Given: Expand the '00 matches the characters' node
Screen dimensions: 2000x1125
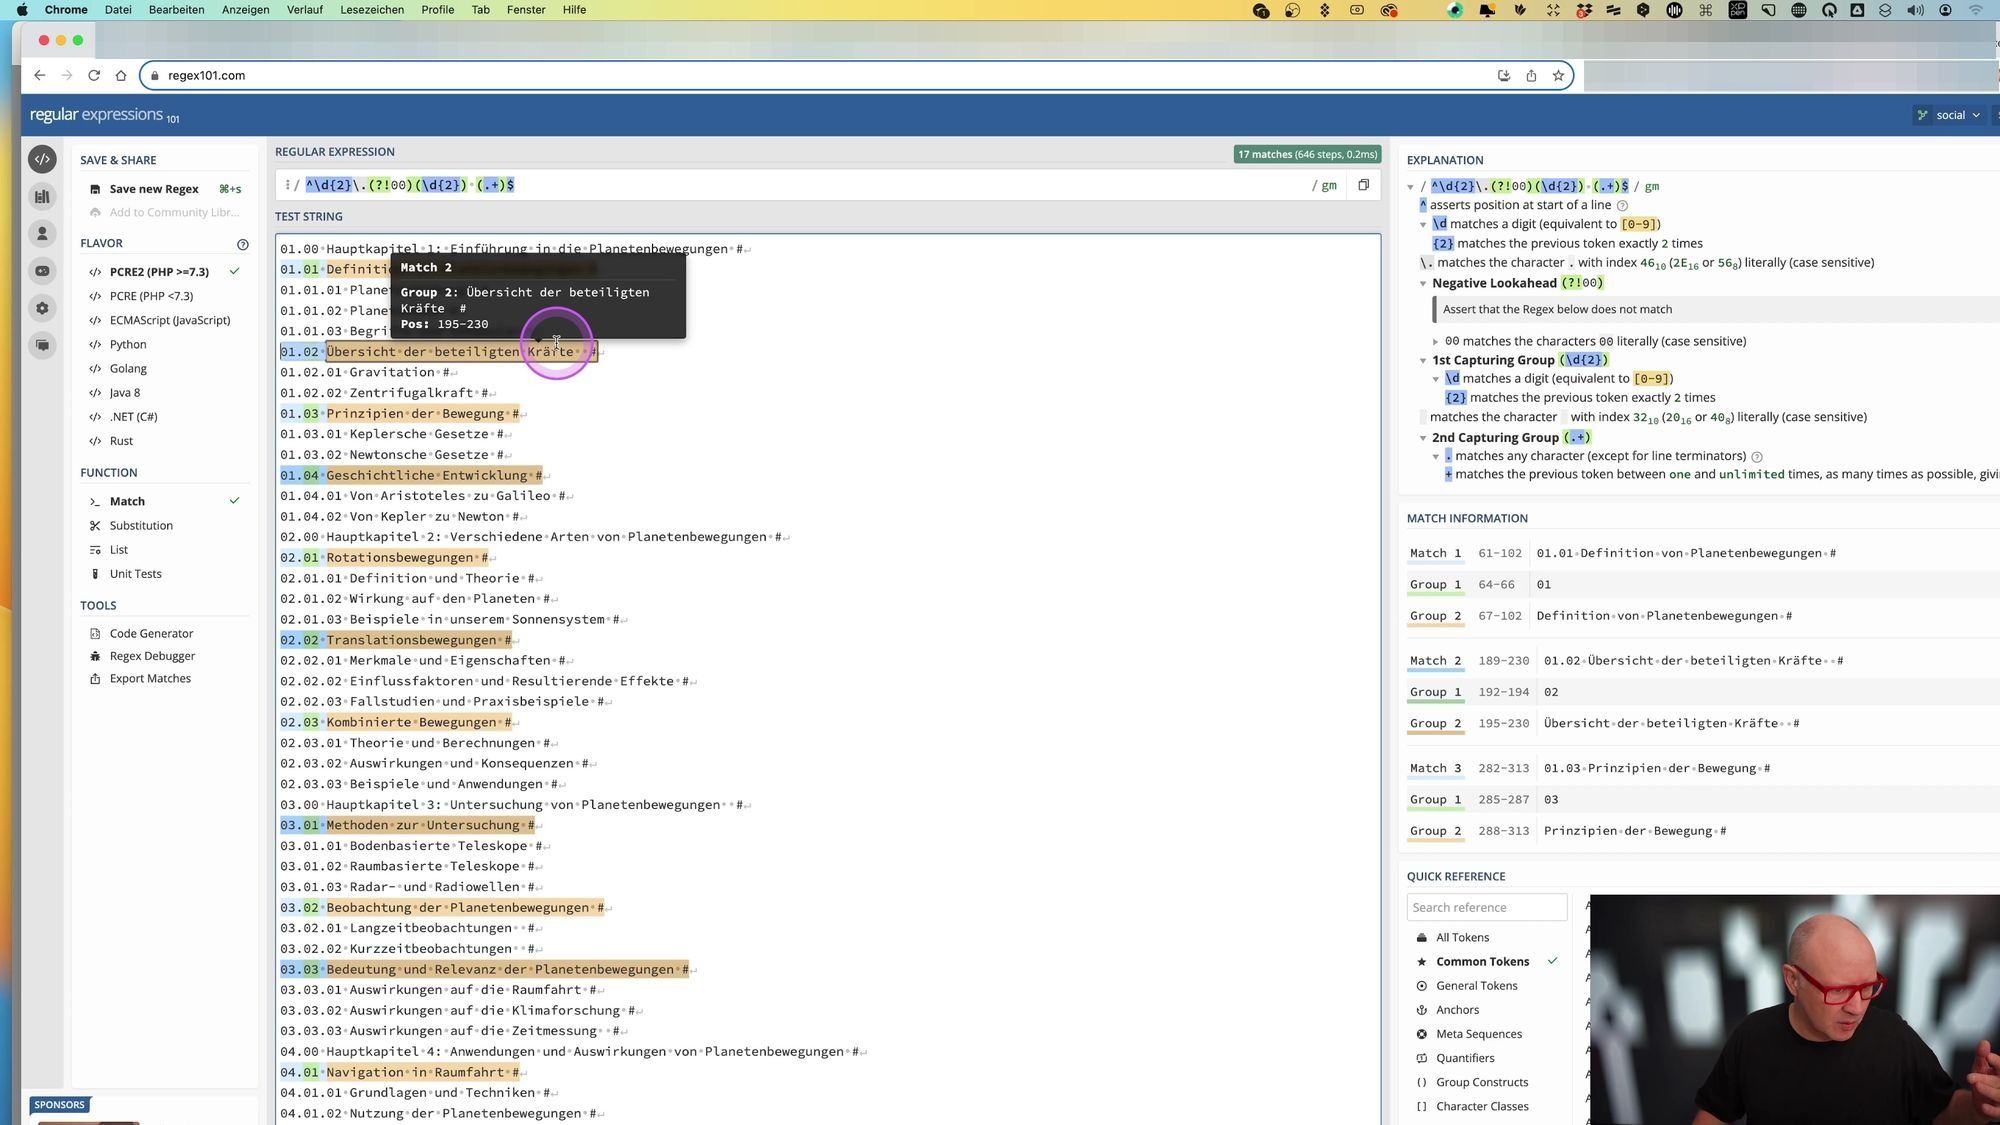Looking at the screenshot, I should (1436, 342).
